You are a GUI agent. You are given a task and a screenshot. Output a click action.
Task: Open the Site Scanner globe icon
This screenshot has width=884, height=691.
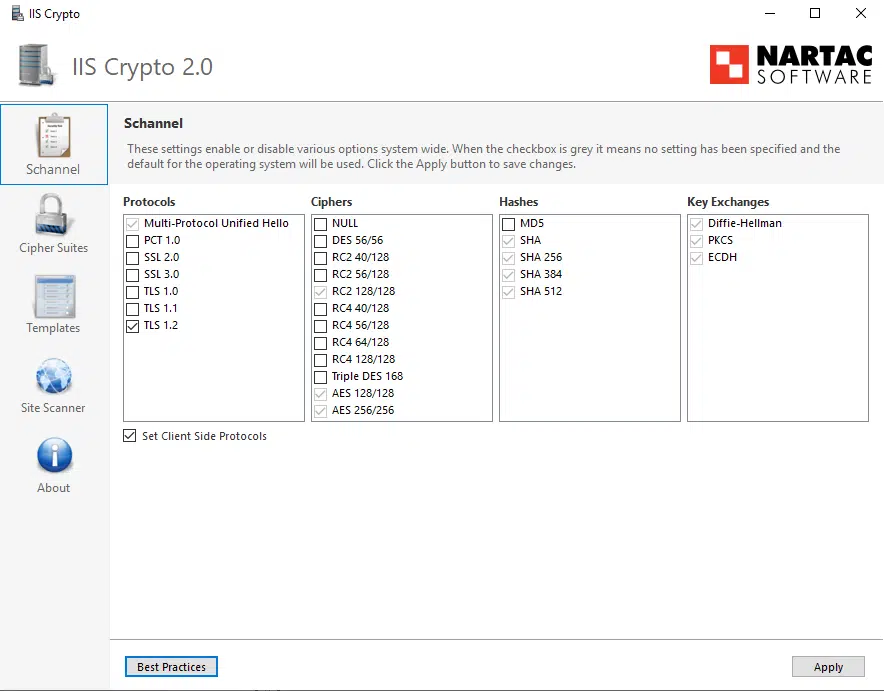(54, 376)
